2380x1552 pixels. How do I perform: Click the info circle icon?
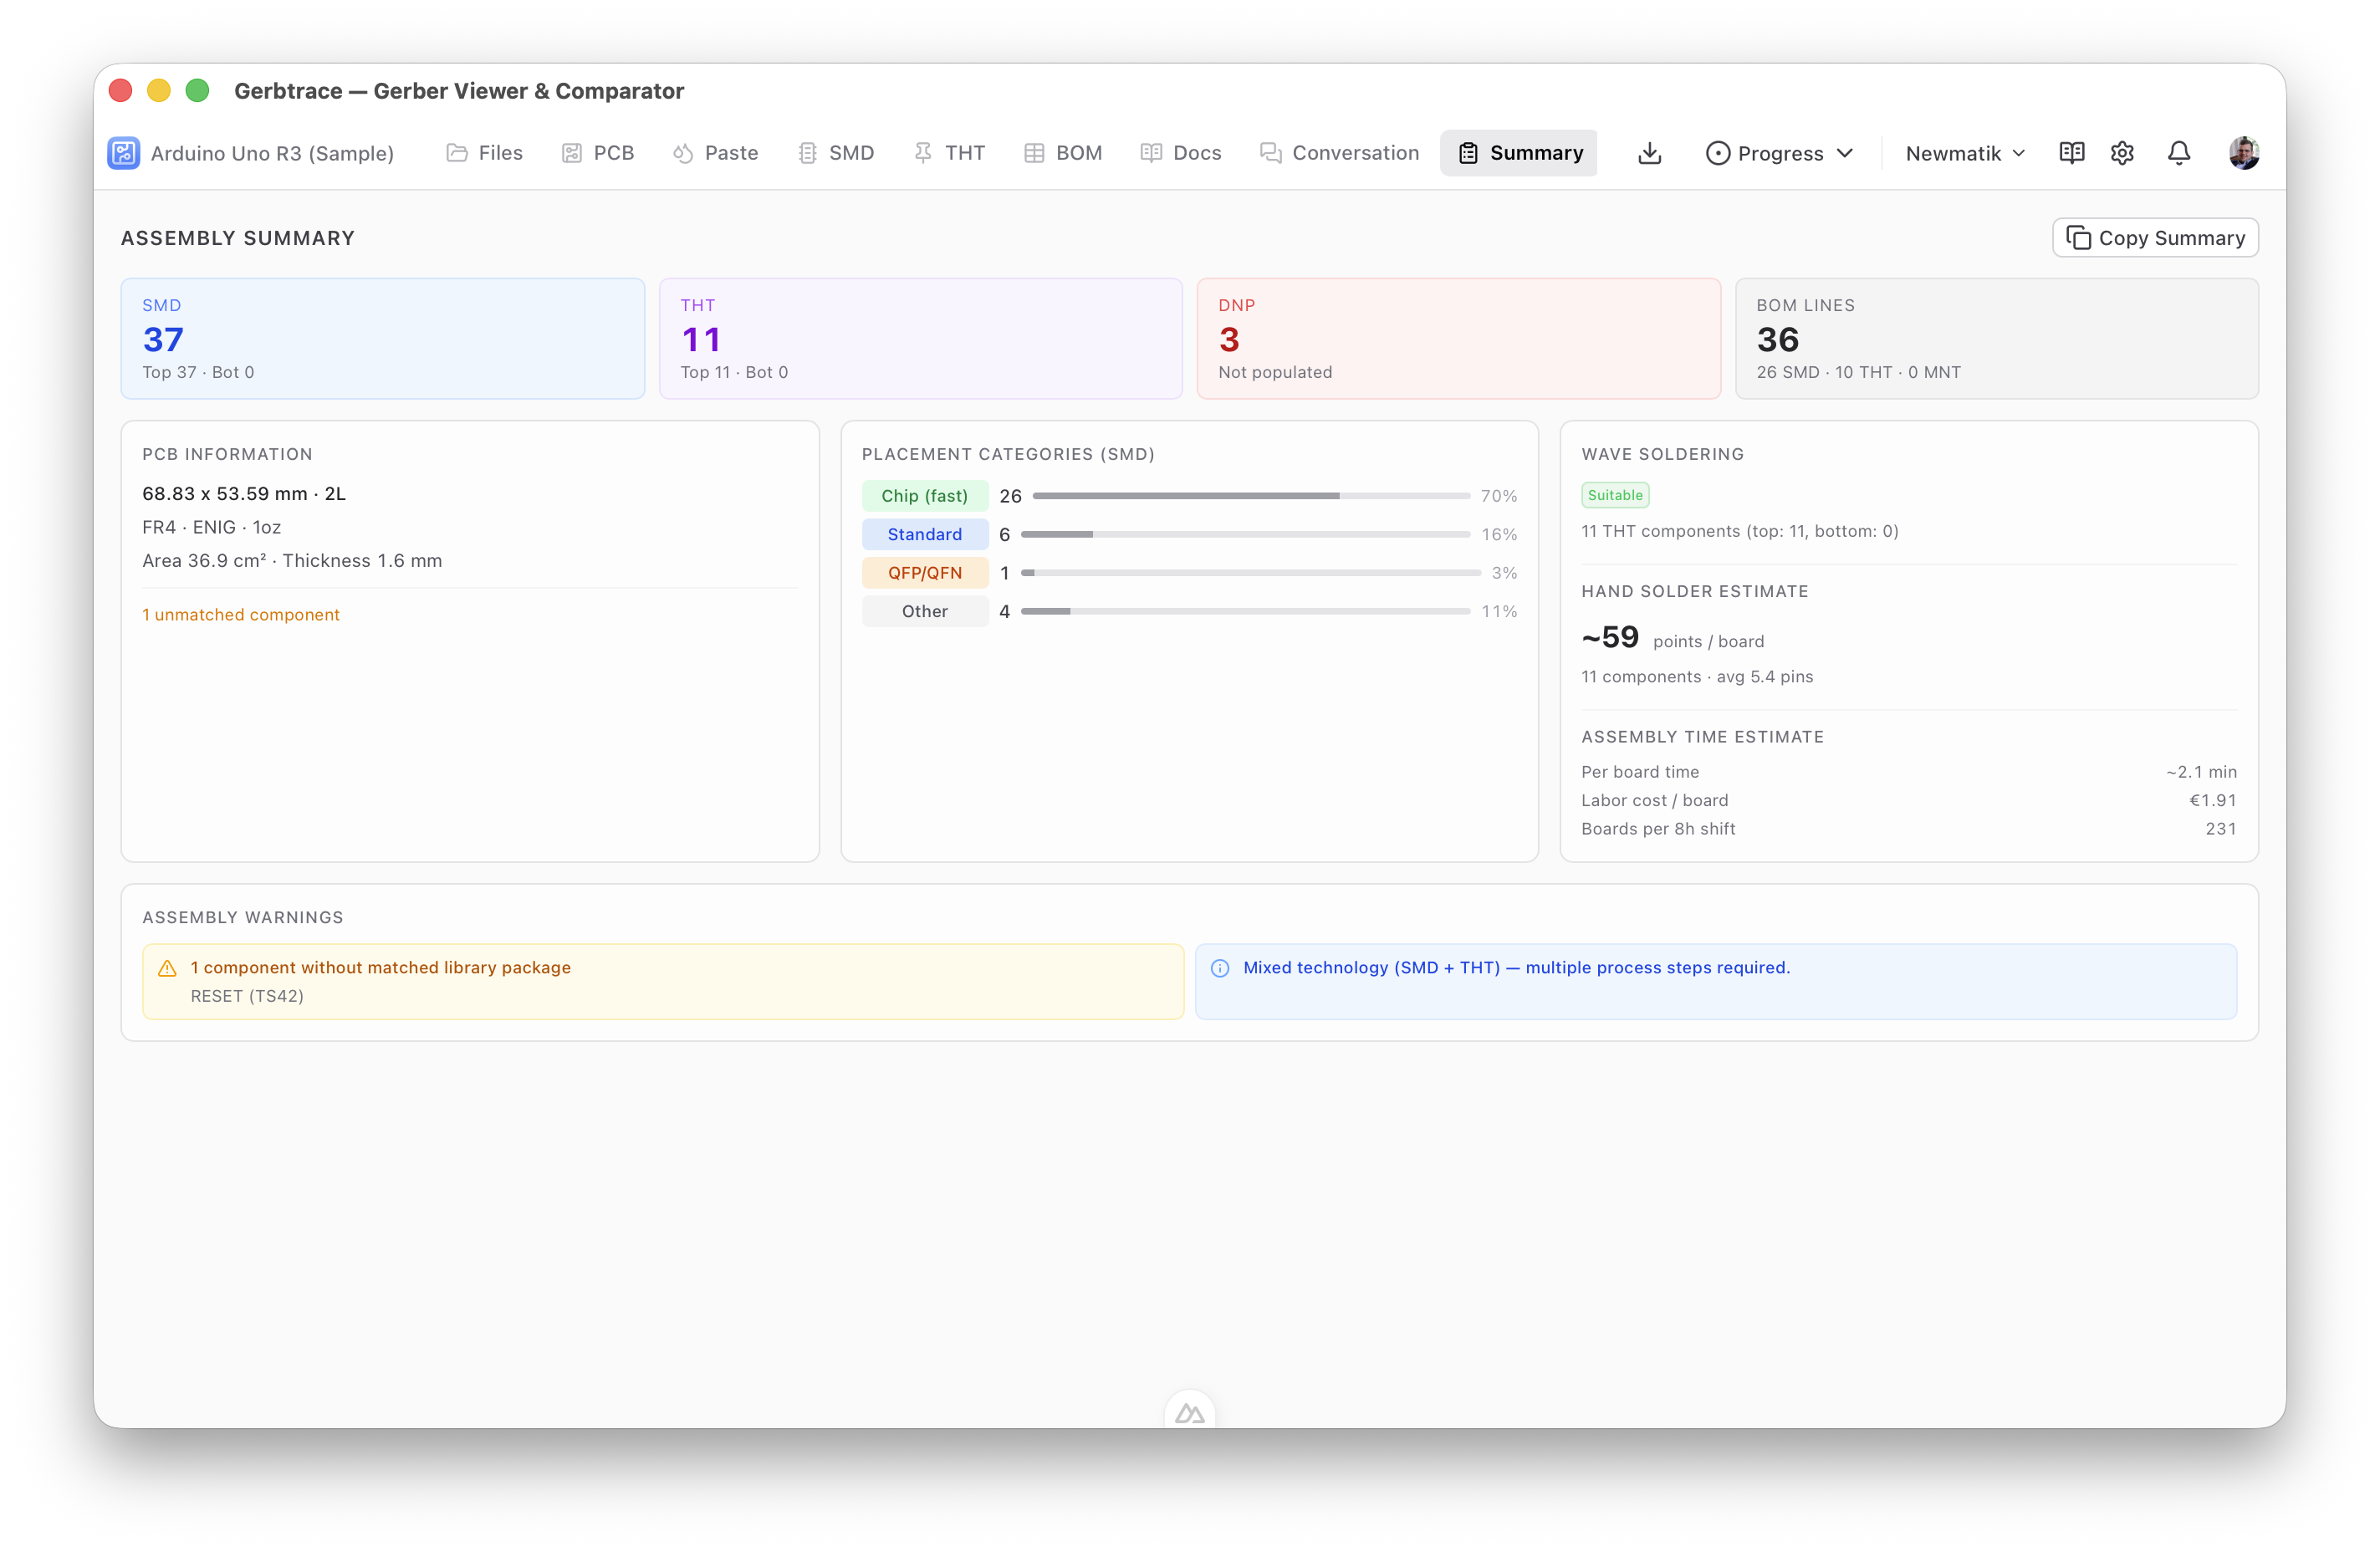pos(1220,968)
